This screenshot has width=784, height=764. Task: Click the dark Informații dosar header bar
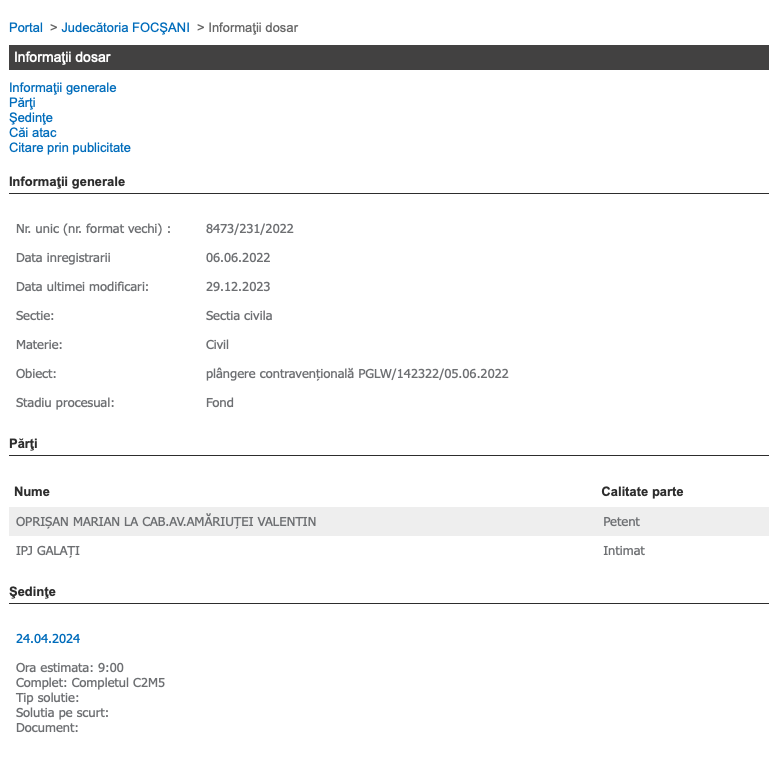(389, 58)
